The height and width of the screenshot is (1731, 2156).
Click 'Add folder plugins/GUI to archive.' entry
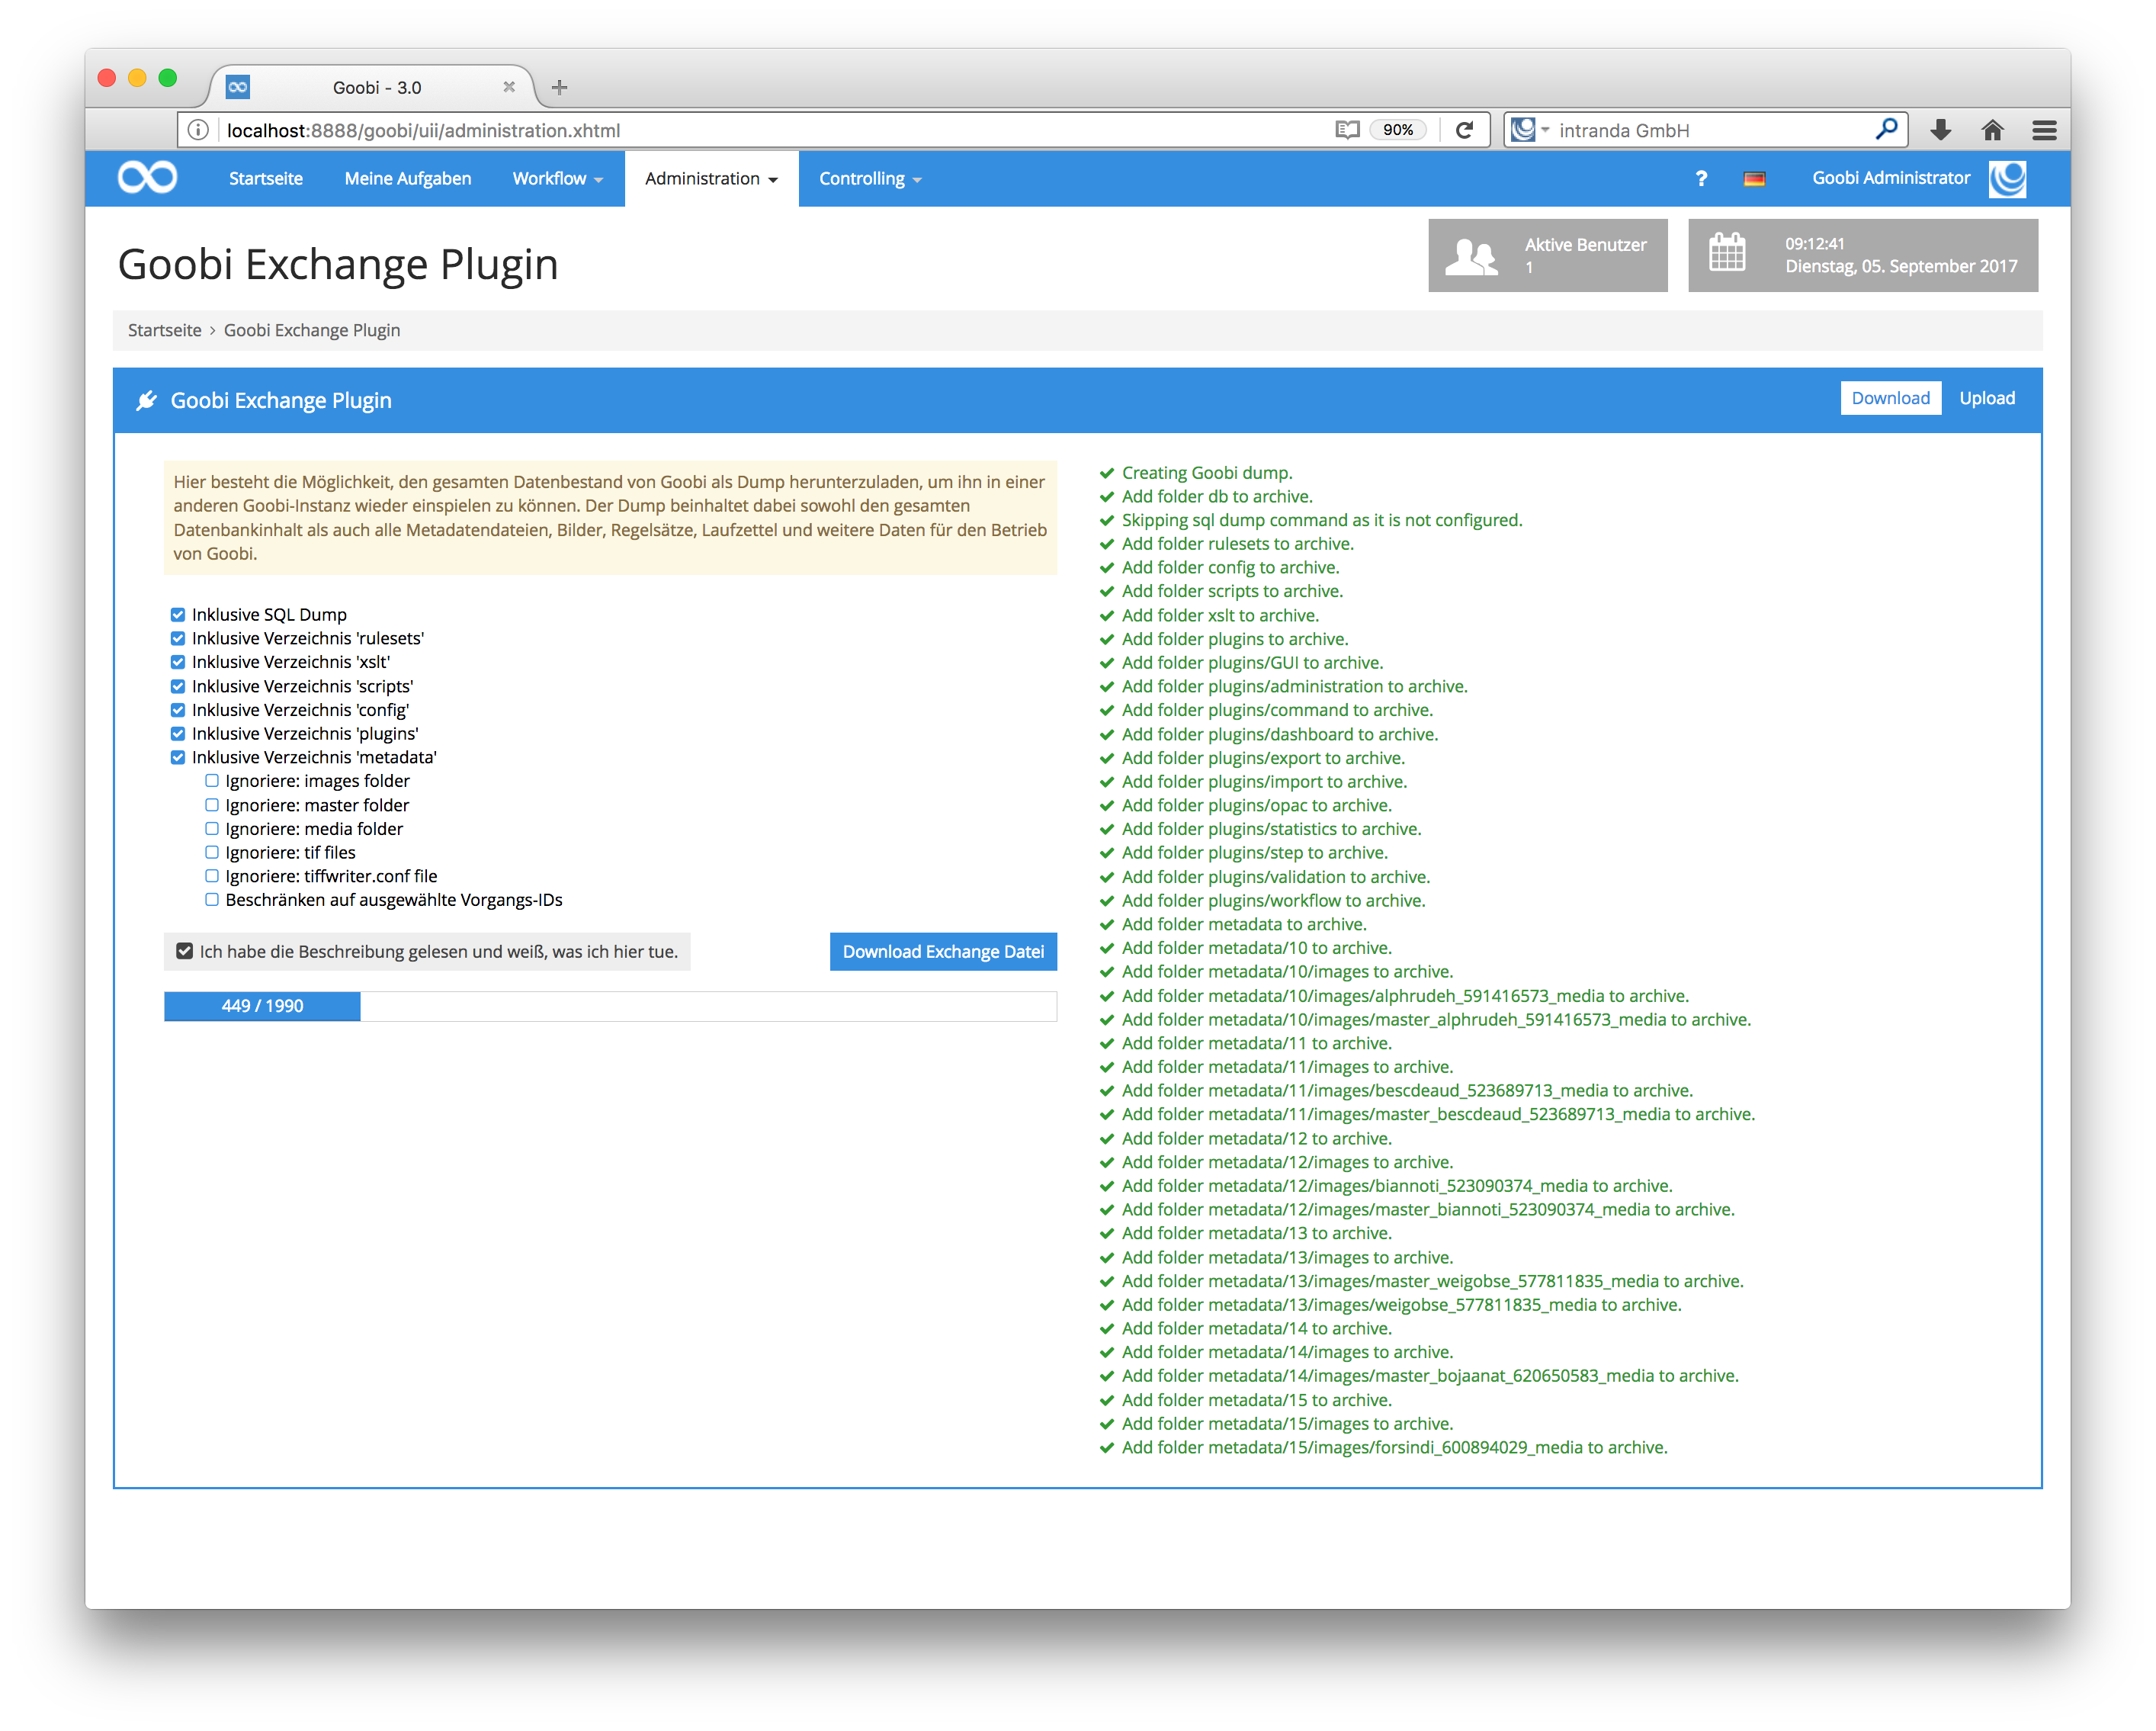click(1253, 663)
